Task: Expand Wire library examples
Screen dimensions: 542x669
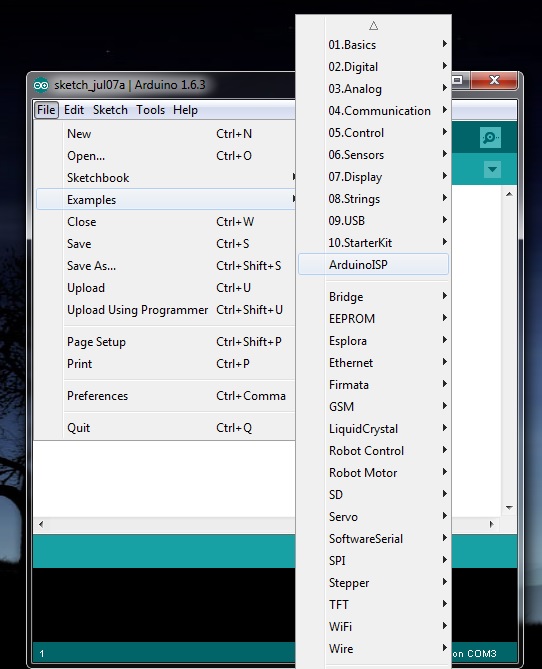Action: 373,649
